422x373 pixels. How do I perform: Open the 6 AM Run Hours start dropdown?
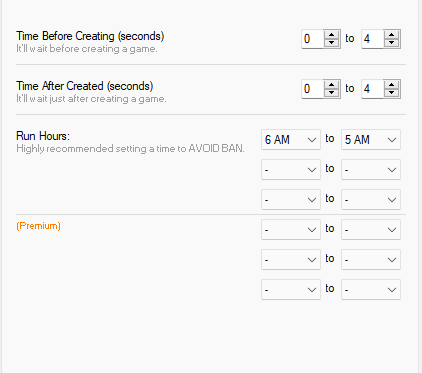click(291, 139)
